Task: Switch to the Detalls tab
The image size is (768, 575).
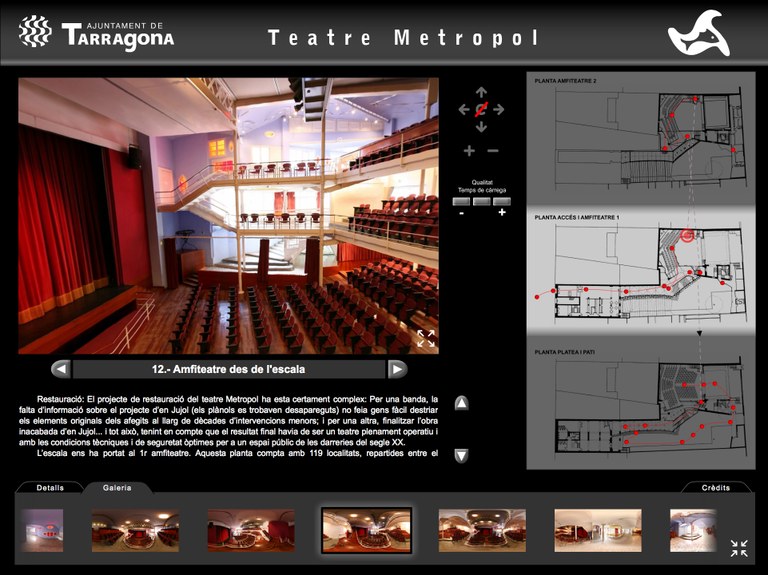Action: 50,488
